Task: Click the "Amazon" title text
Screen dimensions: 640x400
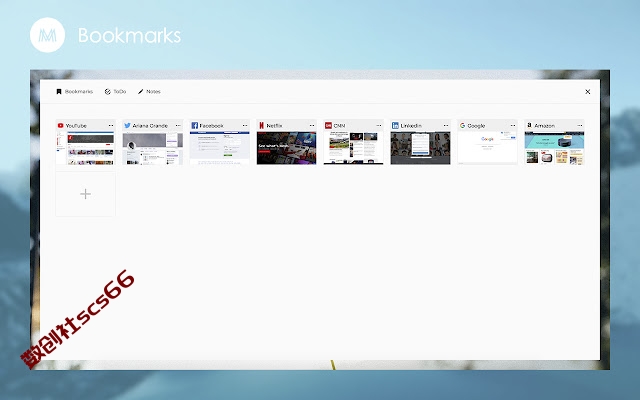Action: coord(544,126)
